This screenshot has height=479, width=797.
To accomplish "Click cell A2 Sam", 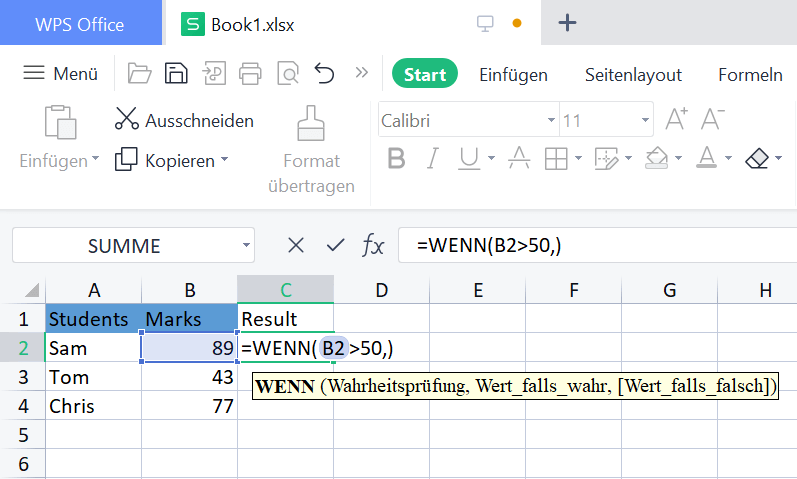I will pos(94,348).
